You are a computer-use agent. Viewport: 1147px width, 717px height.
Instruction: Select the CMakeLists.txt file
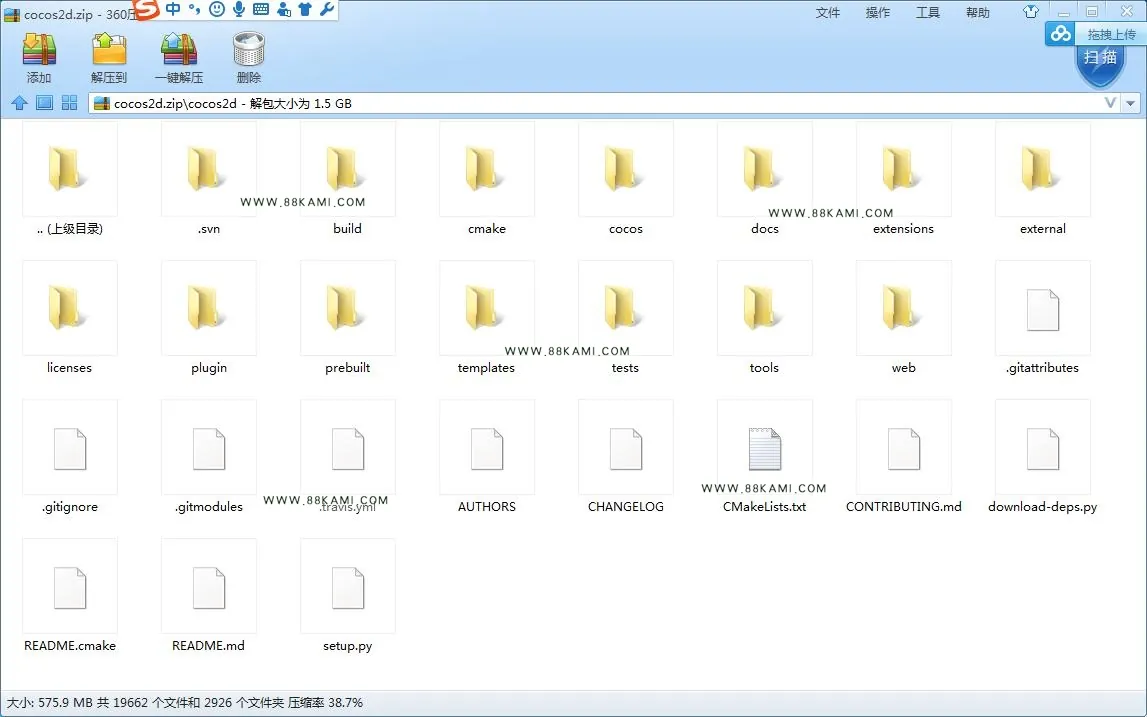pos(764,457)
